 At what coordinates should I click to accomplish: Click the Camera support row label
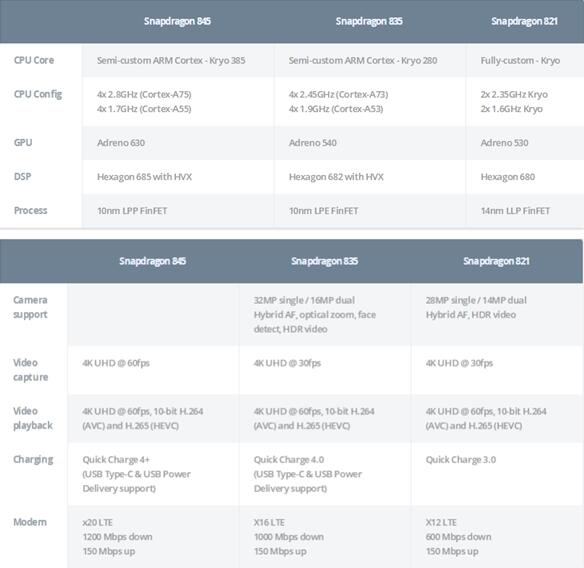pos(31,307)
